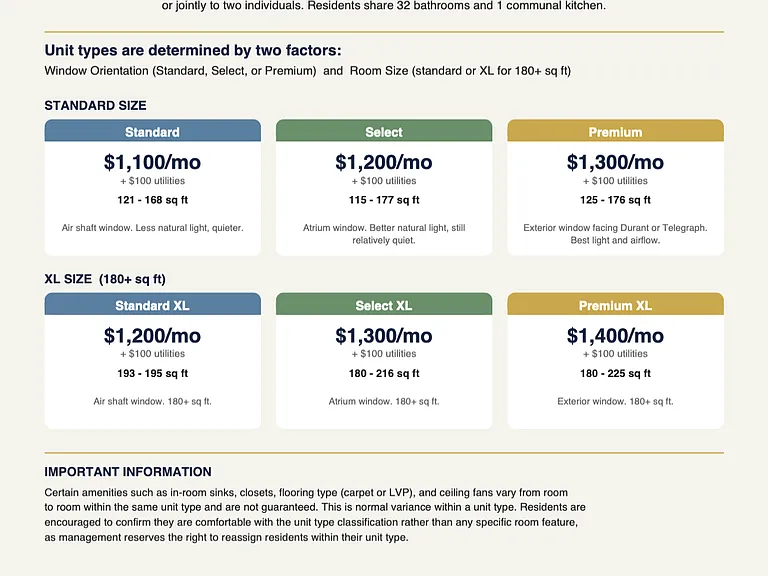
Task: Select the Premium unit card header
Action: 615,131
